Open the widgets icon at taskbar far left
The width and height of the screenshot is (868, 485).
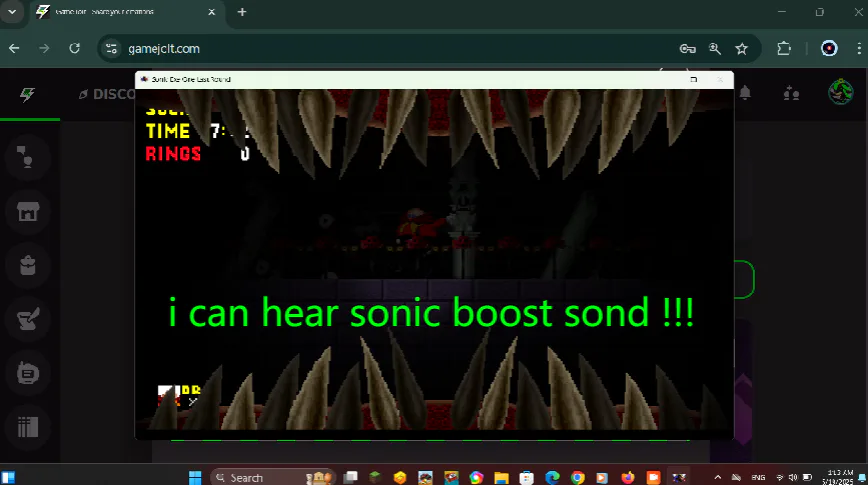coord(8,477)
